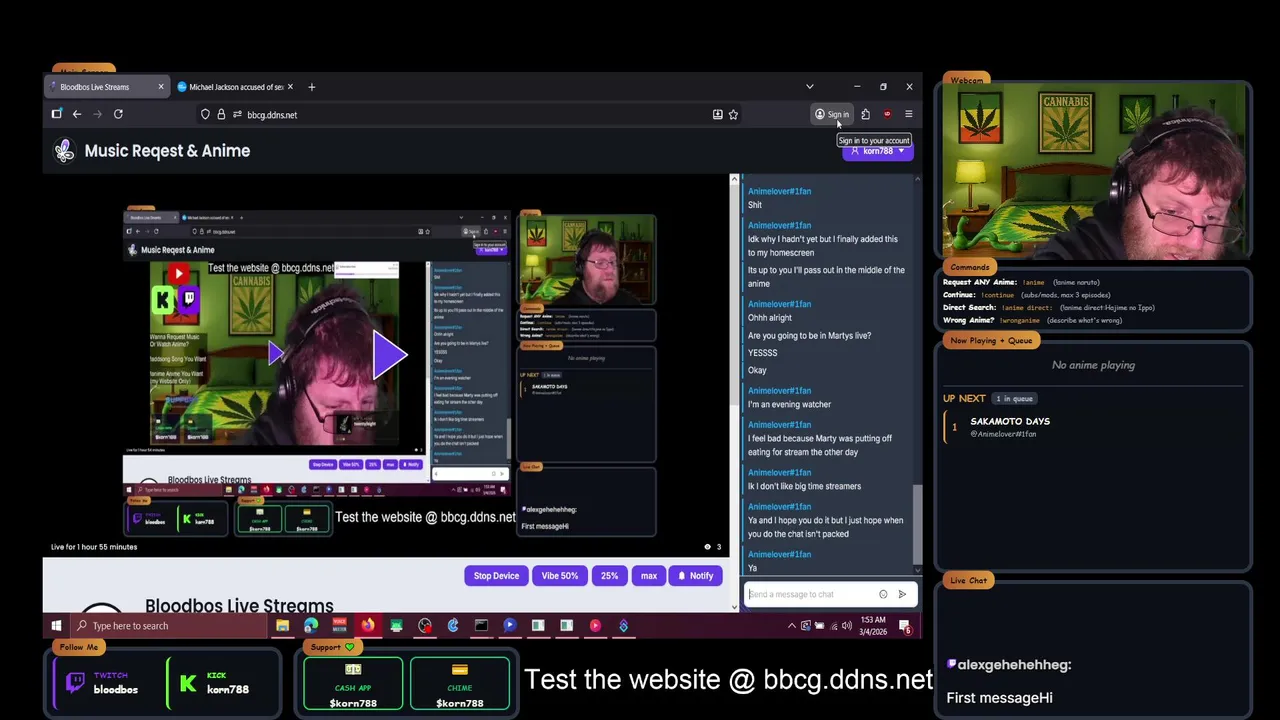Image resolution: width=1280 pixels, height=720 pixels.
Task: Close the Michael Jackson accused tab
Action: (288, 87)
